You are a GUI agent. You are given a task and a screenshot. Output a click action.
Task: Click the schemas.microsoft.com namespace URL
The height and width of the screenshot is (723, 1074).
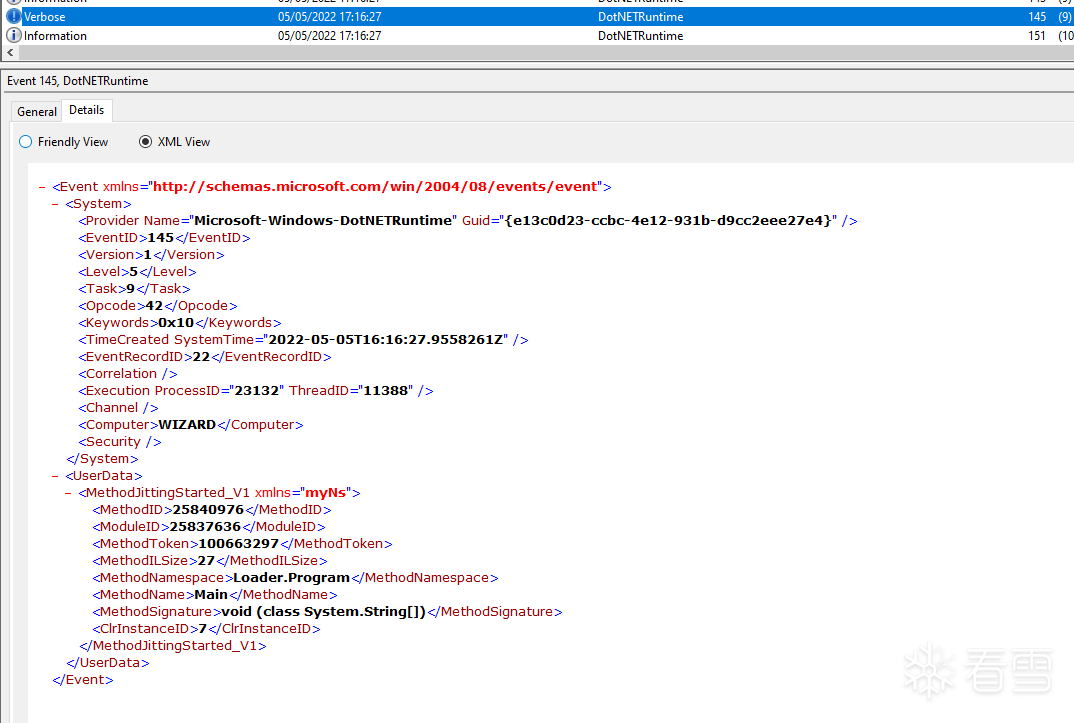point(375,187)
